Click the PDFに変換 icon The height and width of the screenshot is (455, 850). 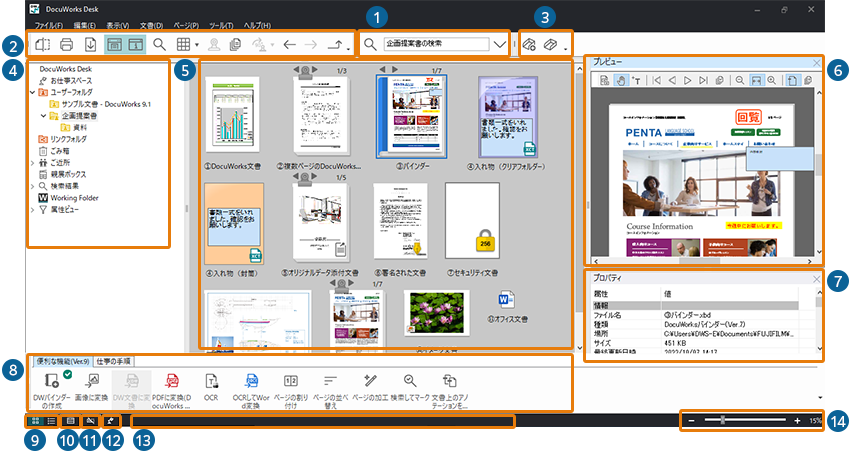click(x=172, y=381)
